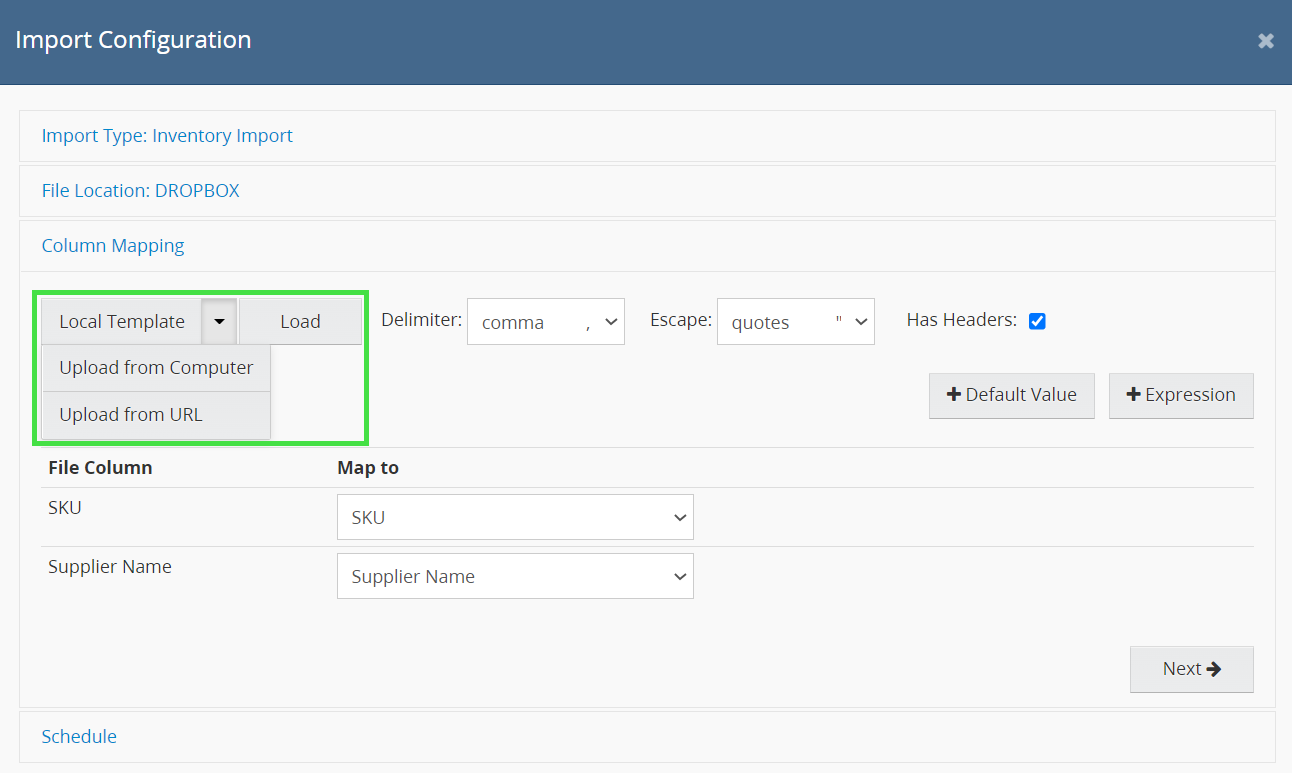Image resolution: width=1292 pixels, height=773 pixels.
Task: Open the Delimiter comma dropdown
Action: click(x=545, y=322)
